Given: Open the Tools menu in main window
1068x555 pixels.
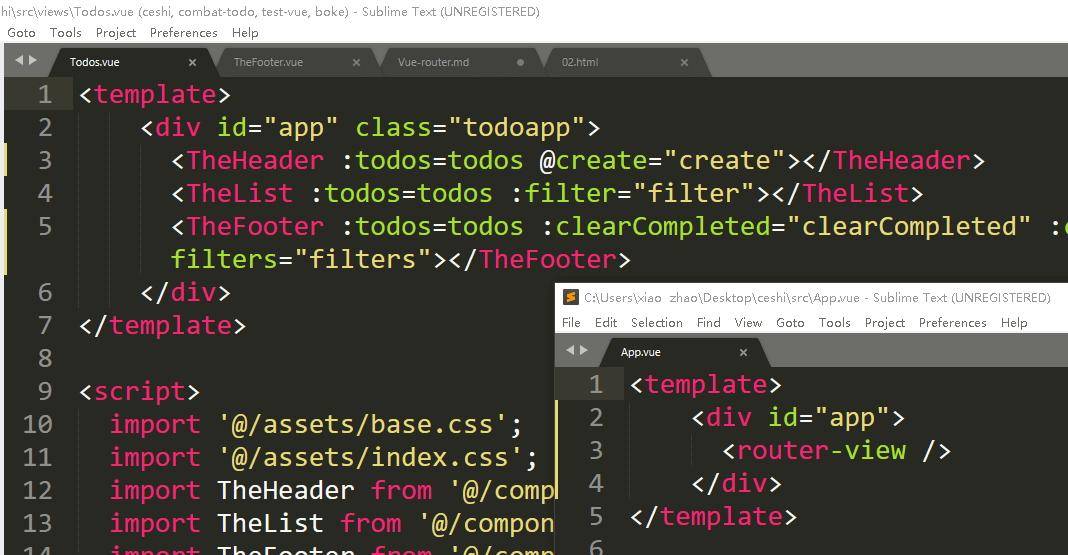Looking at the screenshot, I should click(x=66, y=33).
